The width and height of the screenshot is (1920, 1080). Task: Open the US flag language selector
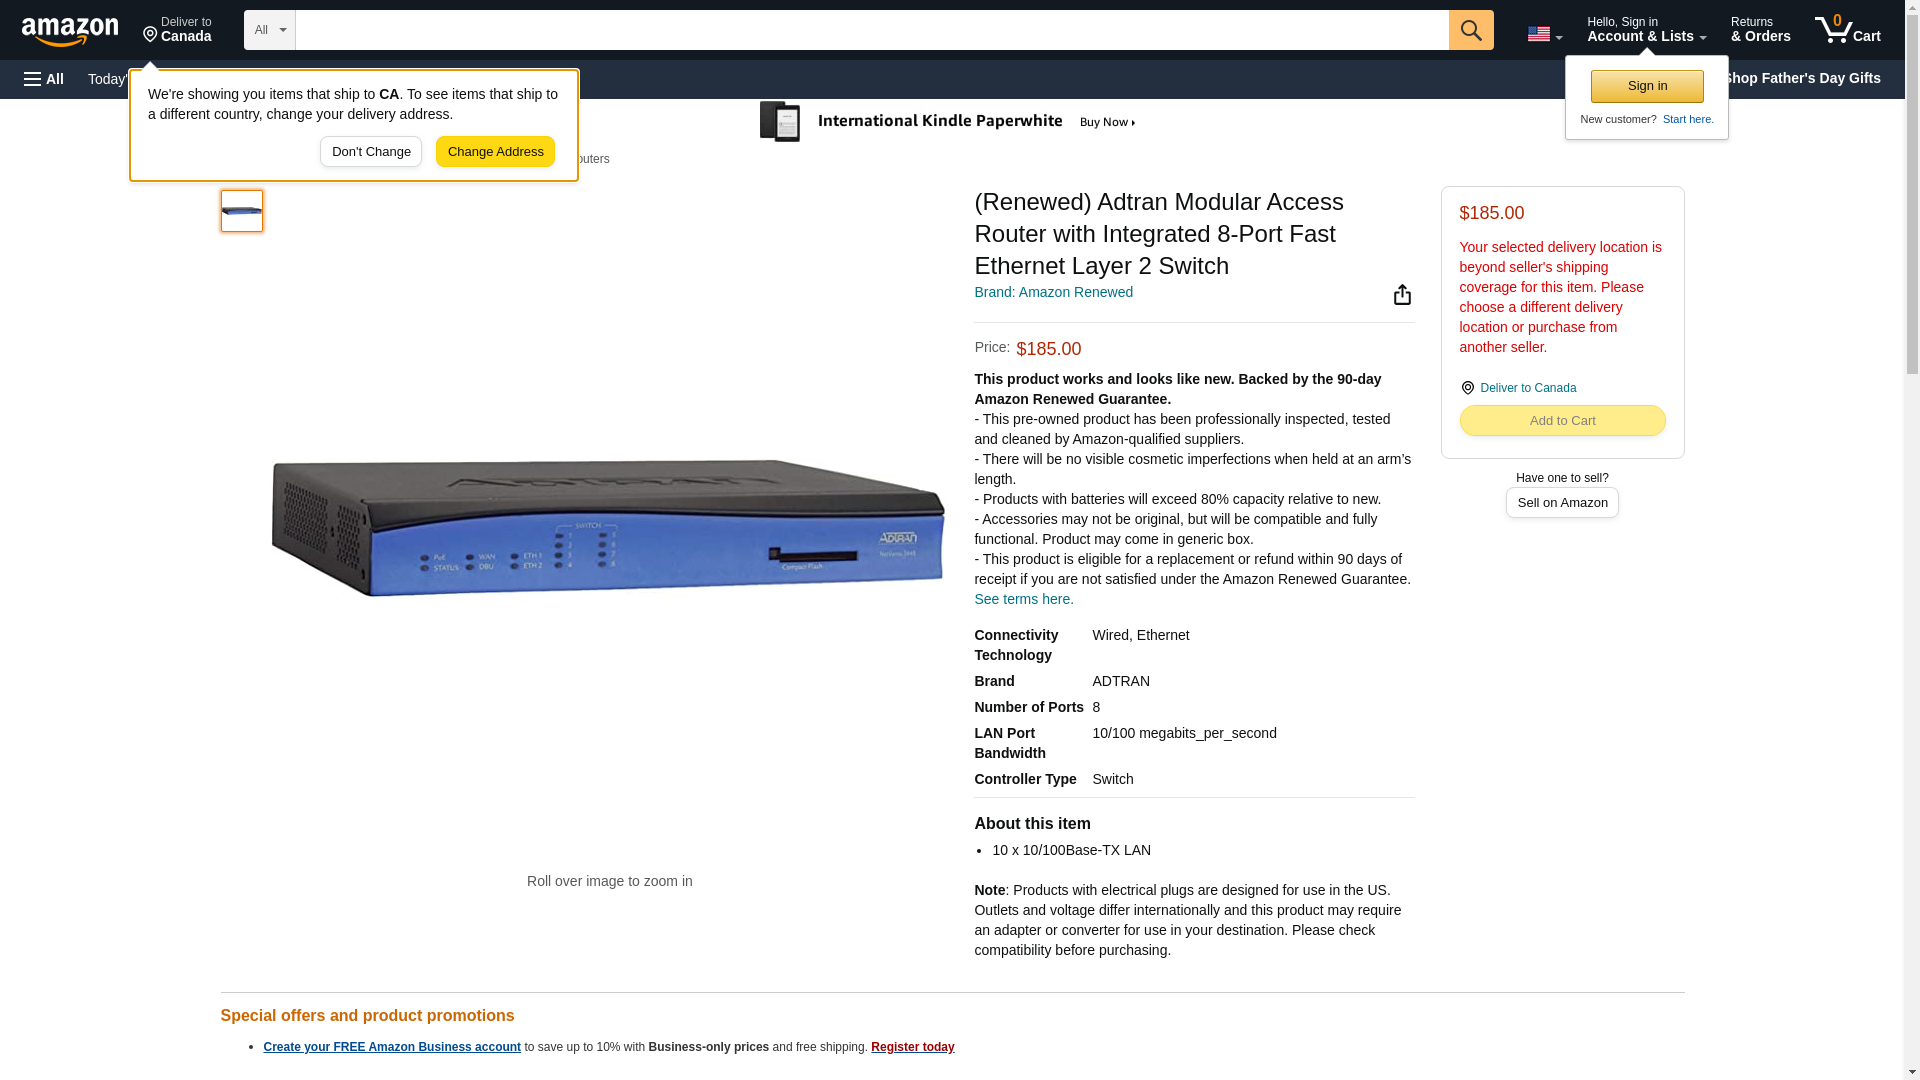(1544, 34)
